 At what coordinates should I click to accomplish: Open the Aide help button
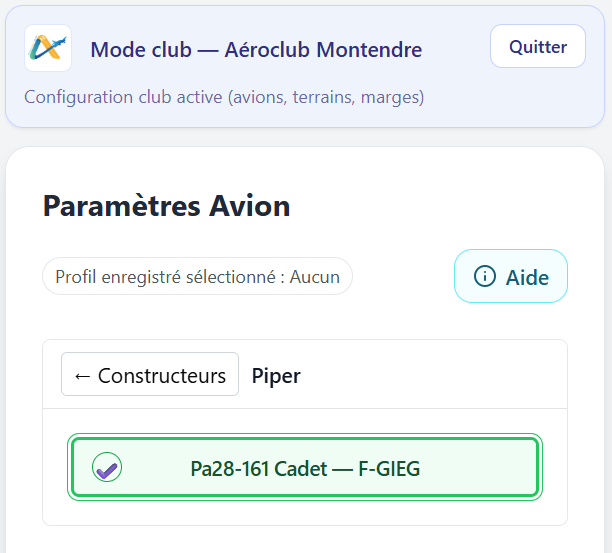[x=511, y=276]
